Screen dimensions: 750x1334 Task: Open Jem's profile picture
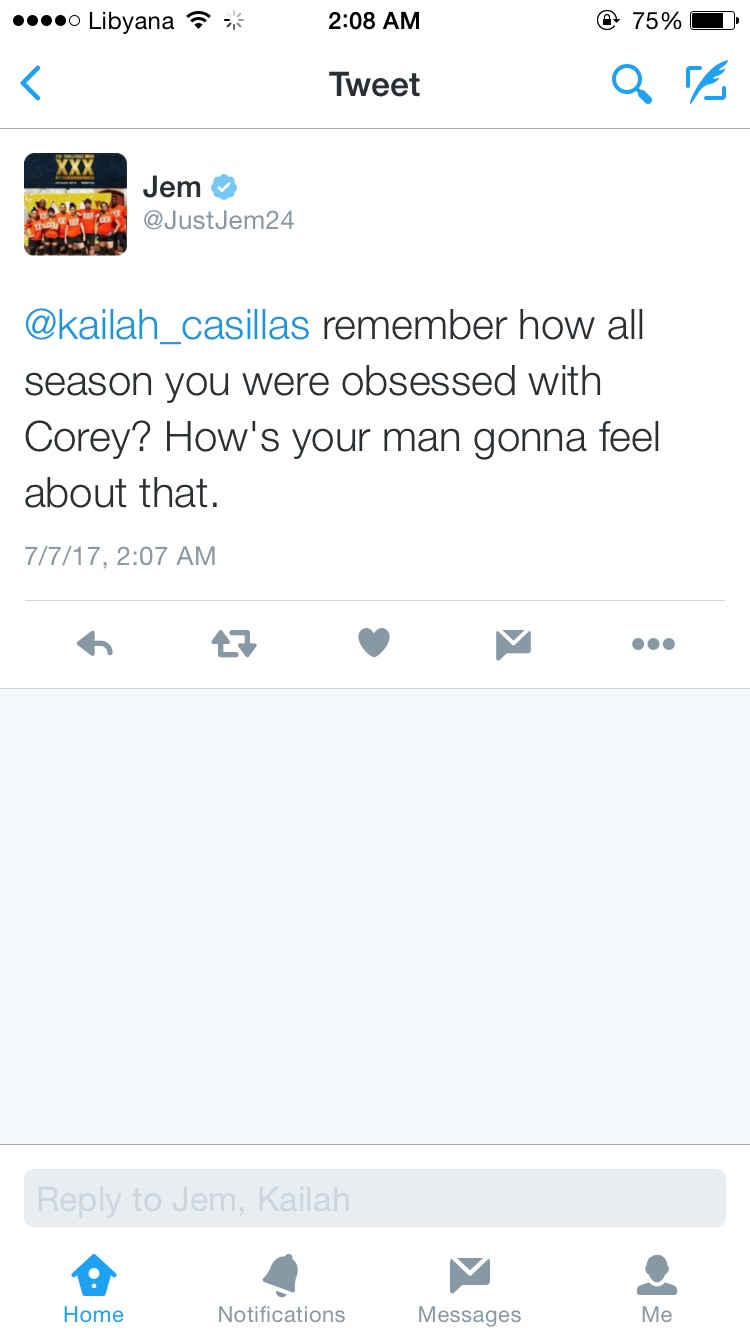point(76,204)
